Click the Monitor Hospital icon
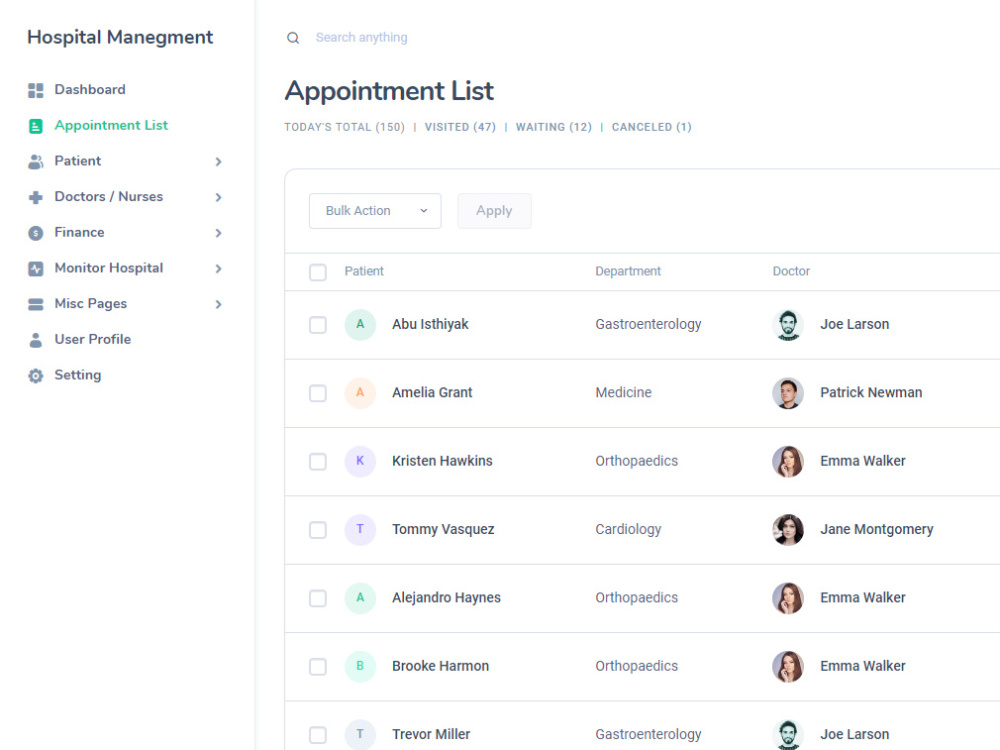This screenshot has width=1000, height=750. (34, 268)
